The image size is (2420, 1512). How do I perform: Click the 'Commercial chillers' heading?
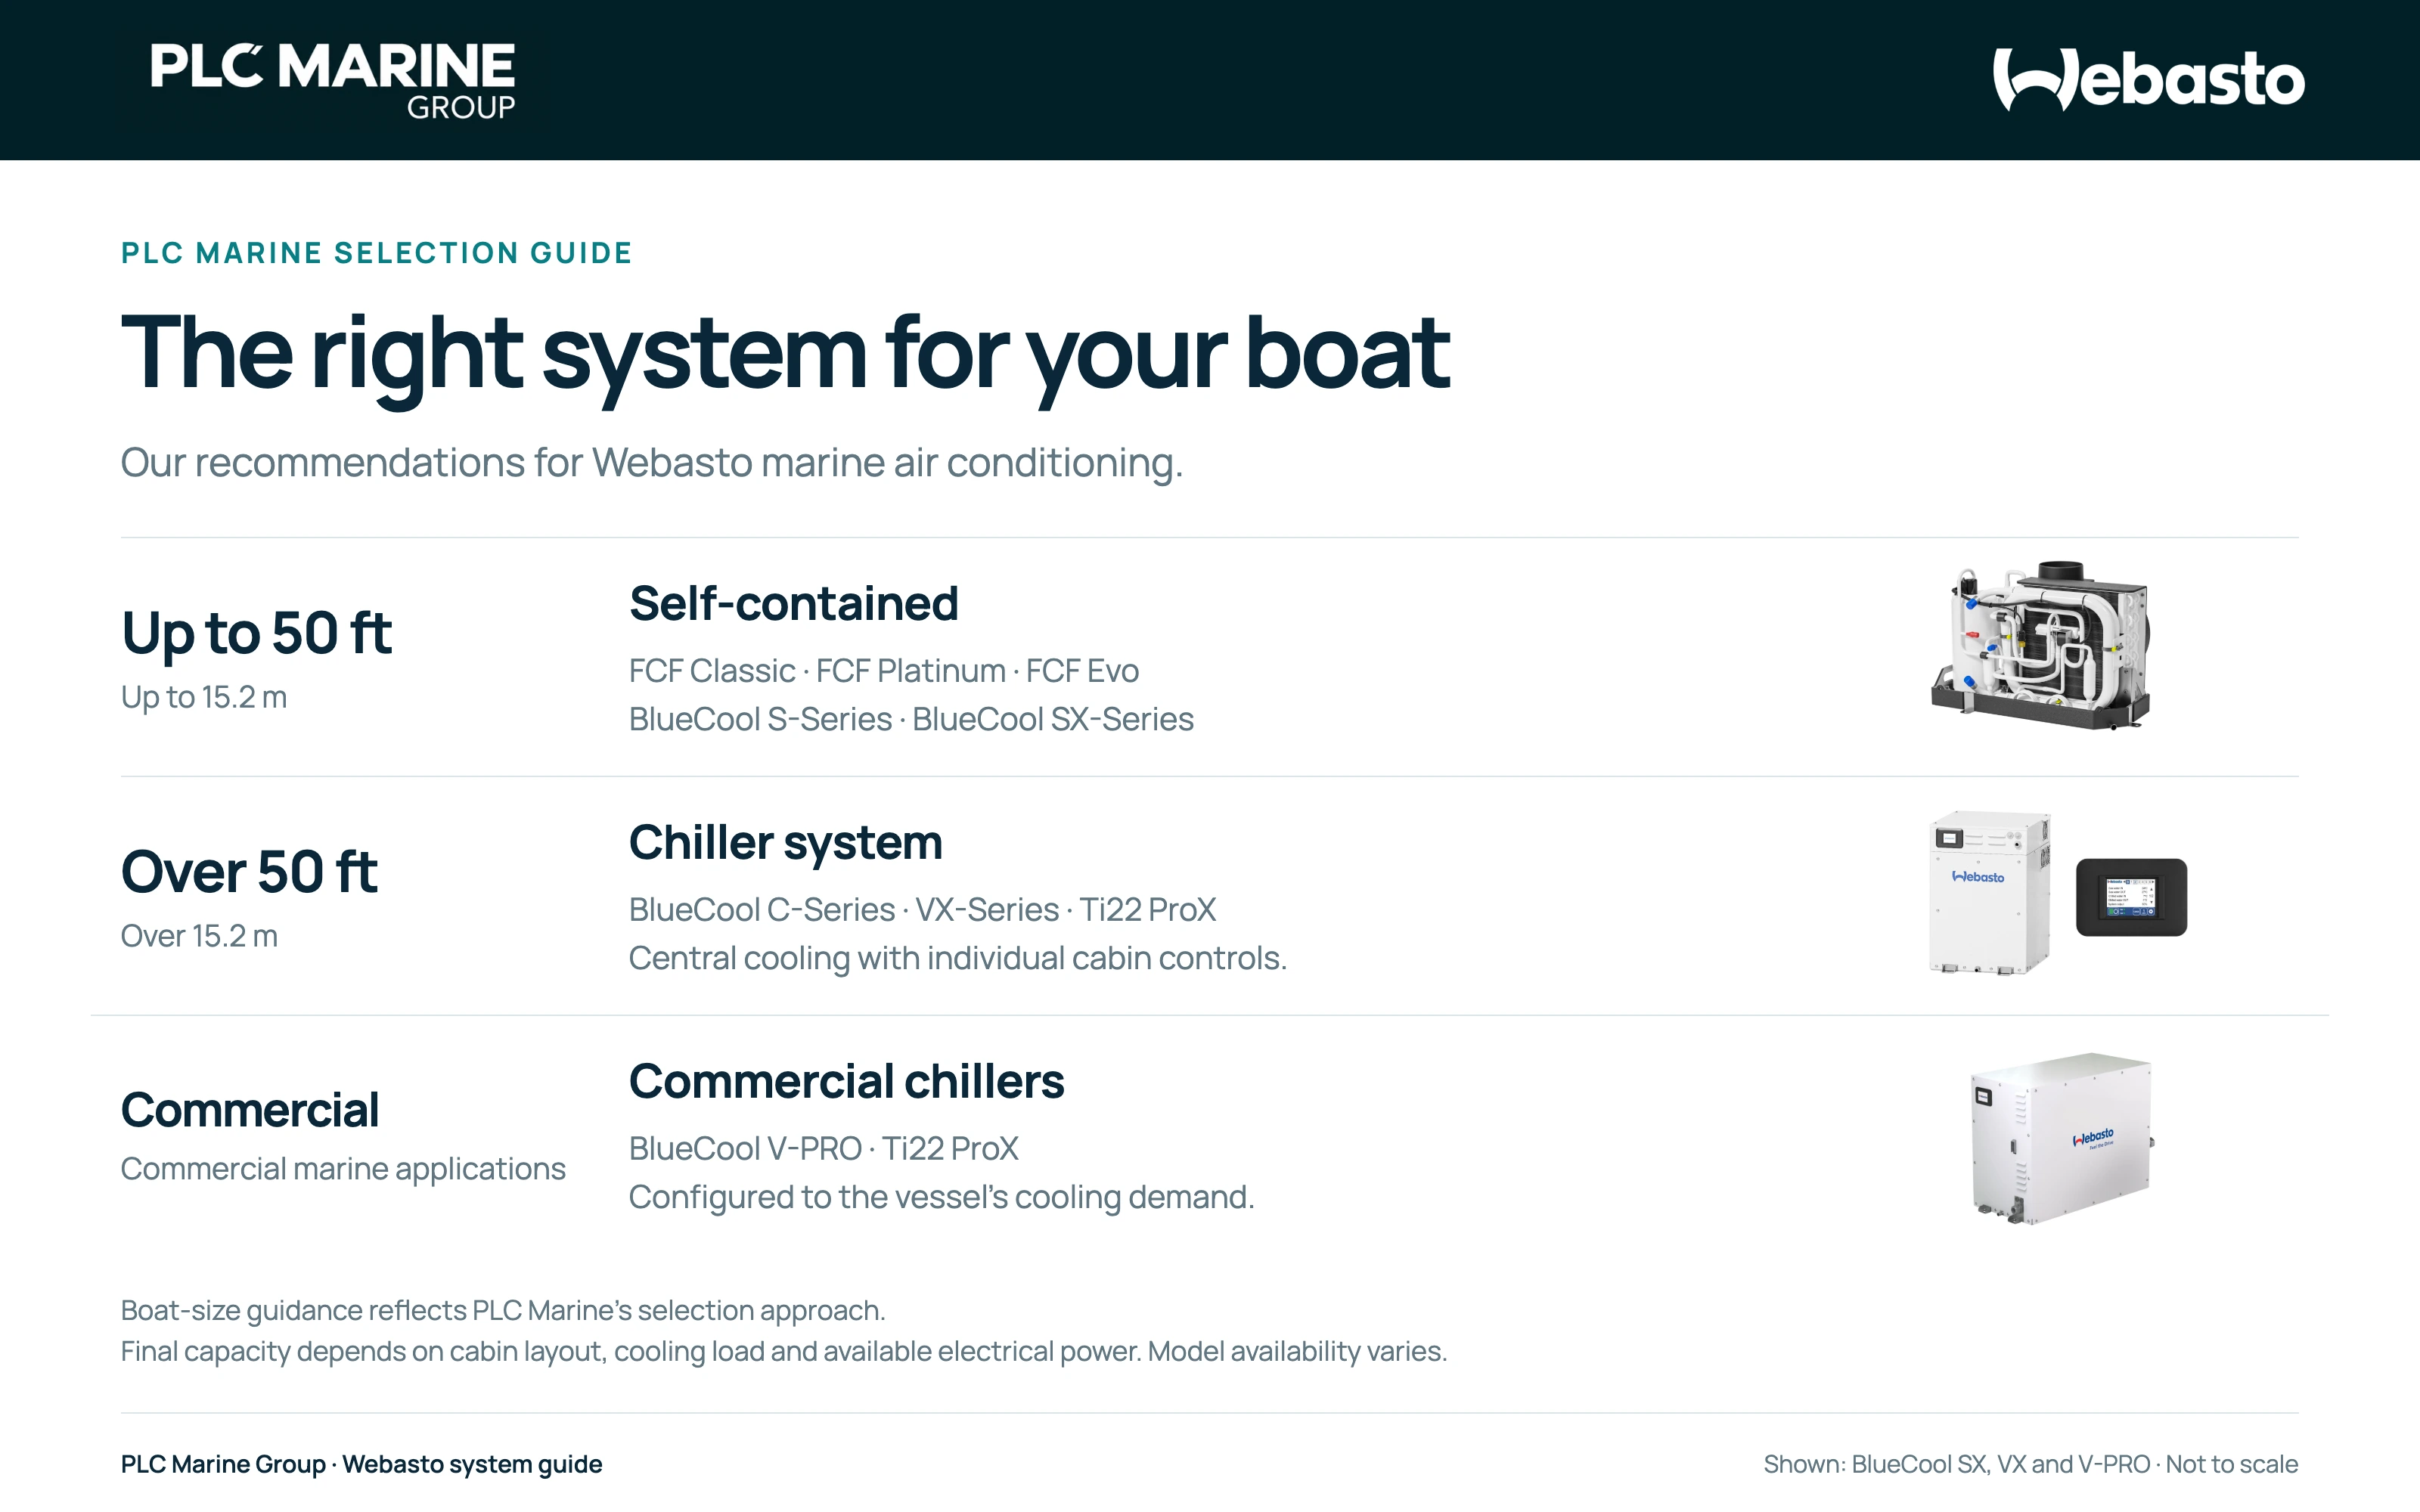click(x=846, y=1082)
